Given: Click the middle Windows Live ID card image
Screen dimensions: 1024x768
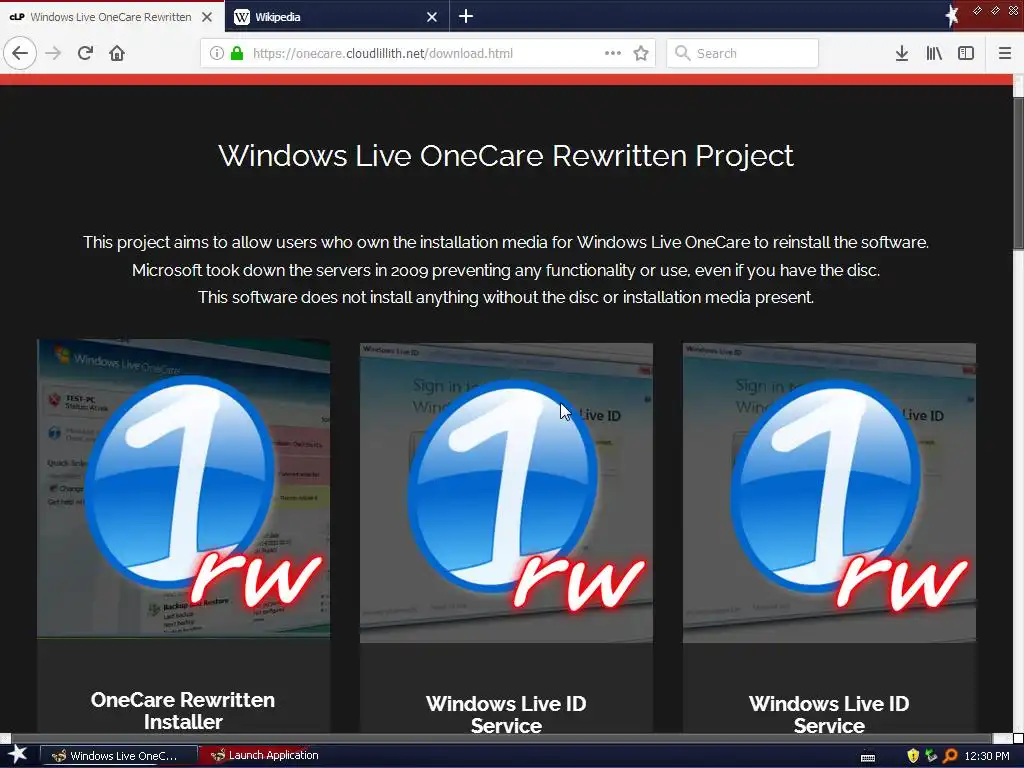Looking at the screenshot, I should click(x=506, y=492).
